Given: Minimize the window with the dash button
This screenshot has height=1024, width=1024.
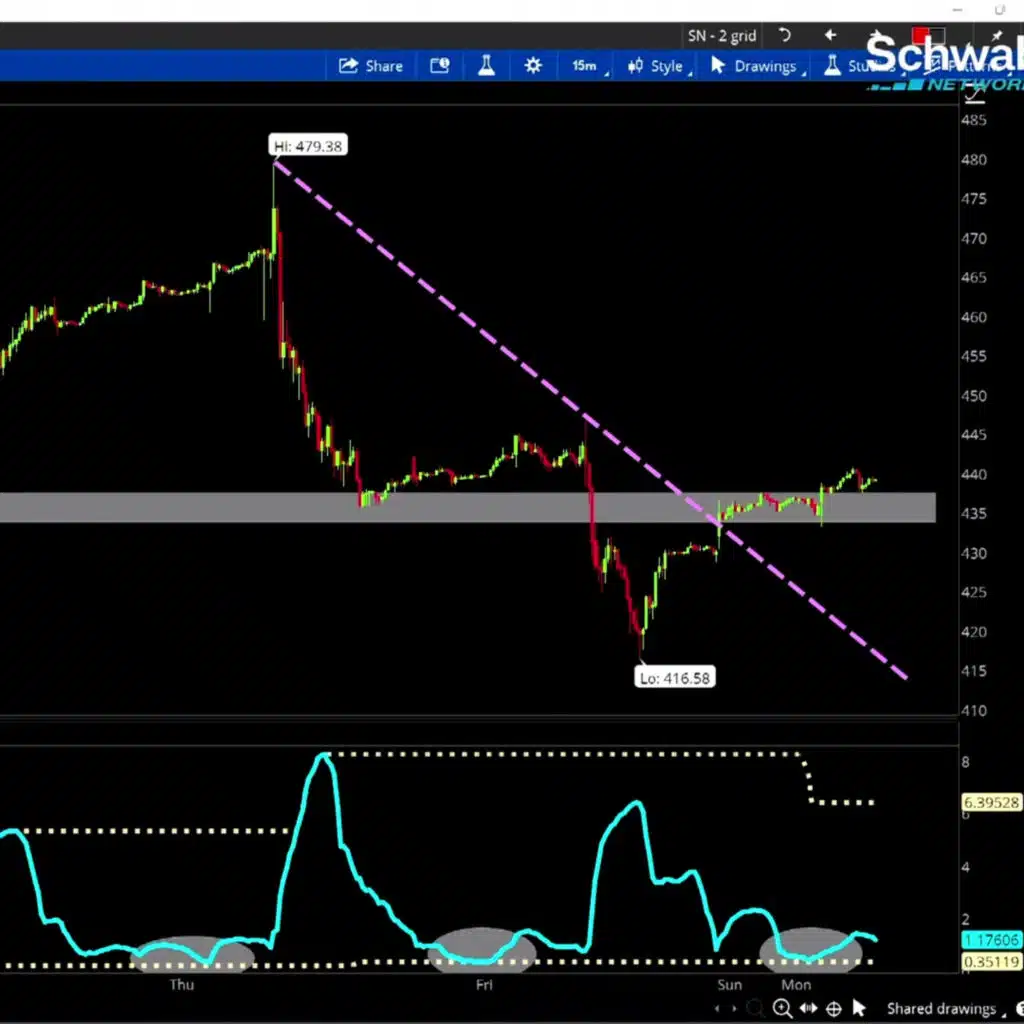Looking at the screenshot, I should pos(957,10).
